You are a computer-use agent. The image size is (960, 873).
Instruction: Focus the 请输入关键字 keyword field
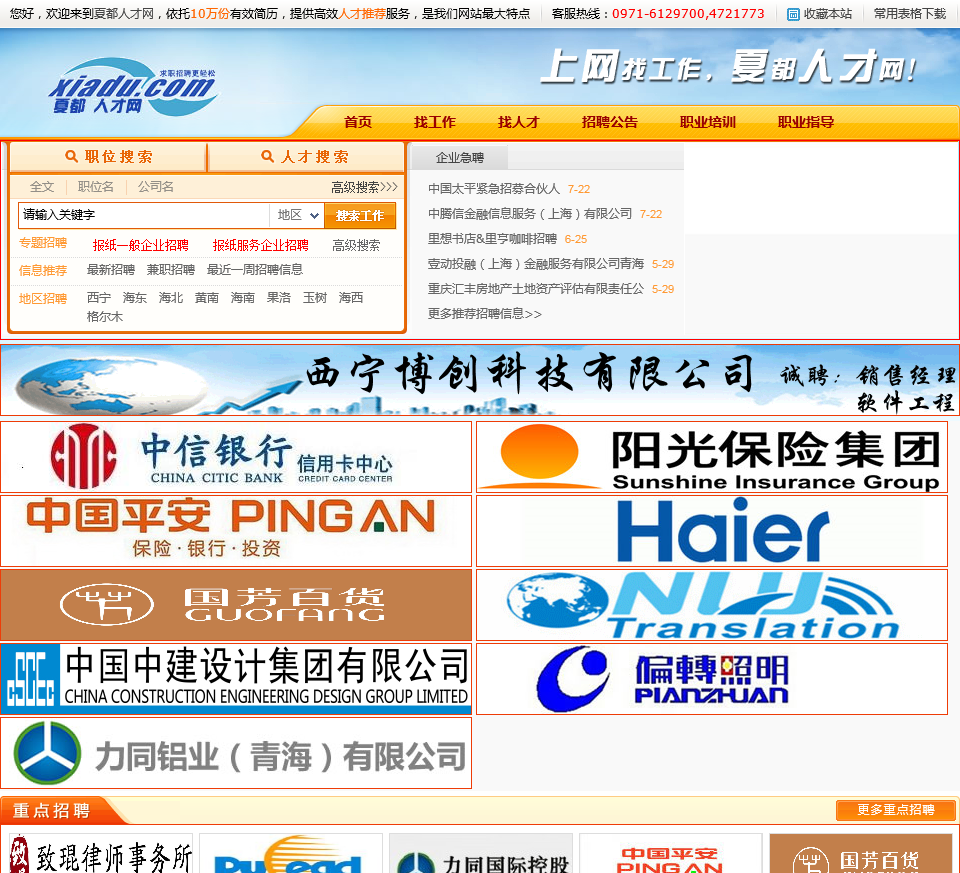(144, 215)
